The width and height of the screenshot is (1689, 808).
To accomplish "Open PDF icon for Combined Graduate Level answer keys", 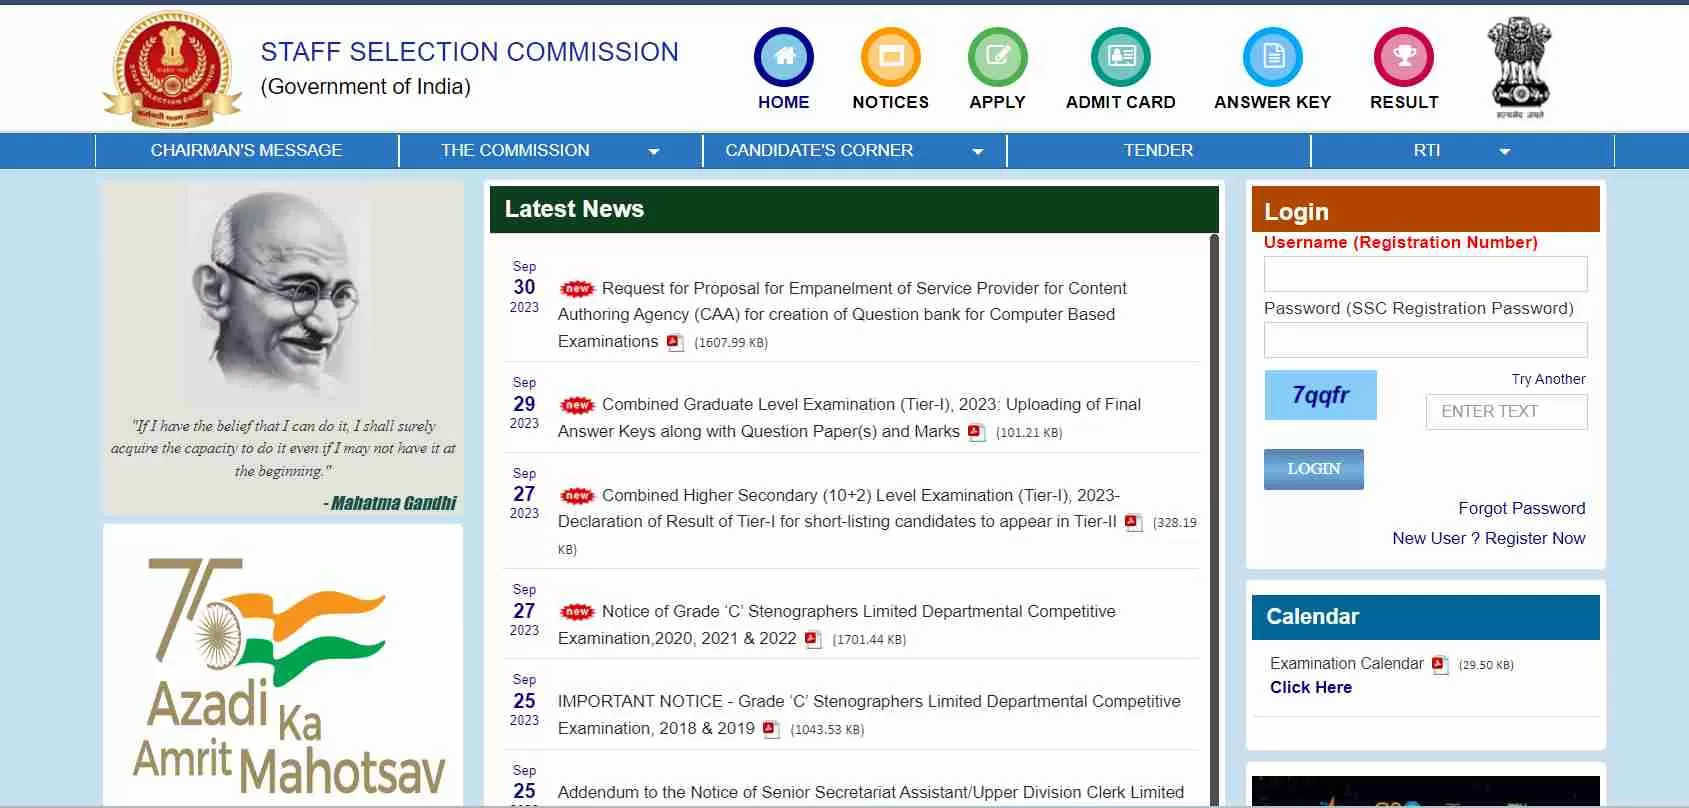I will click(x=977, y=432).
